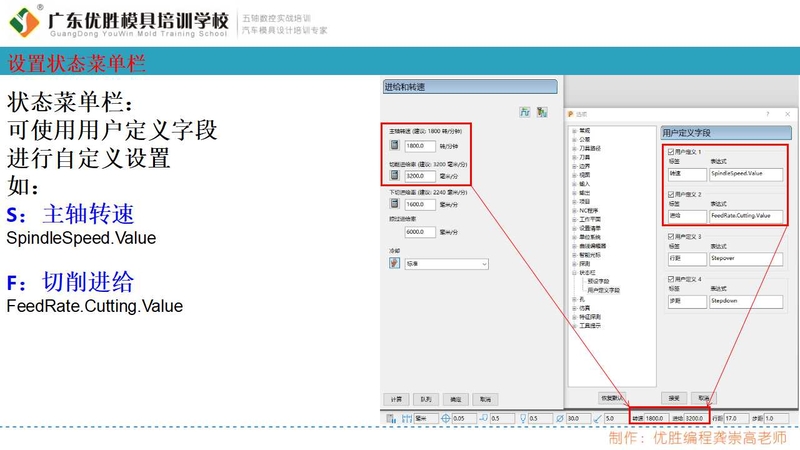Viewport: 800px width, 450px height.
Task: Select 工作平面 in the options tree
Action: click(590, 219)
